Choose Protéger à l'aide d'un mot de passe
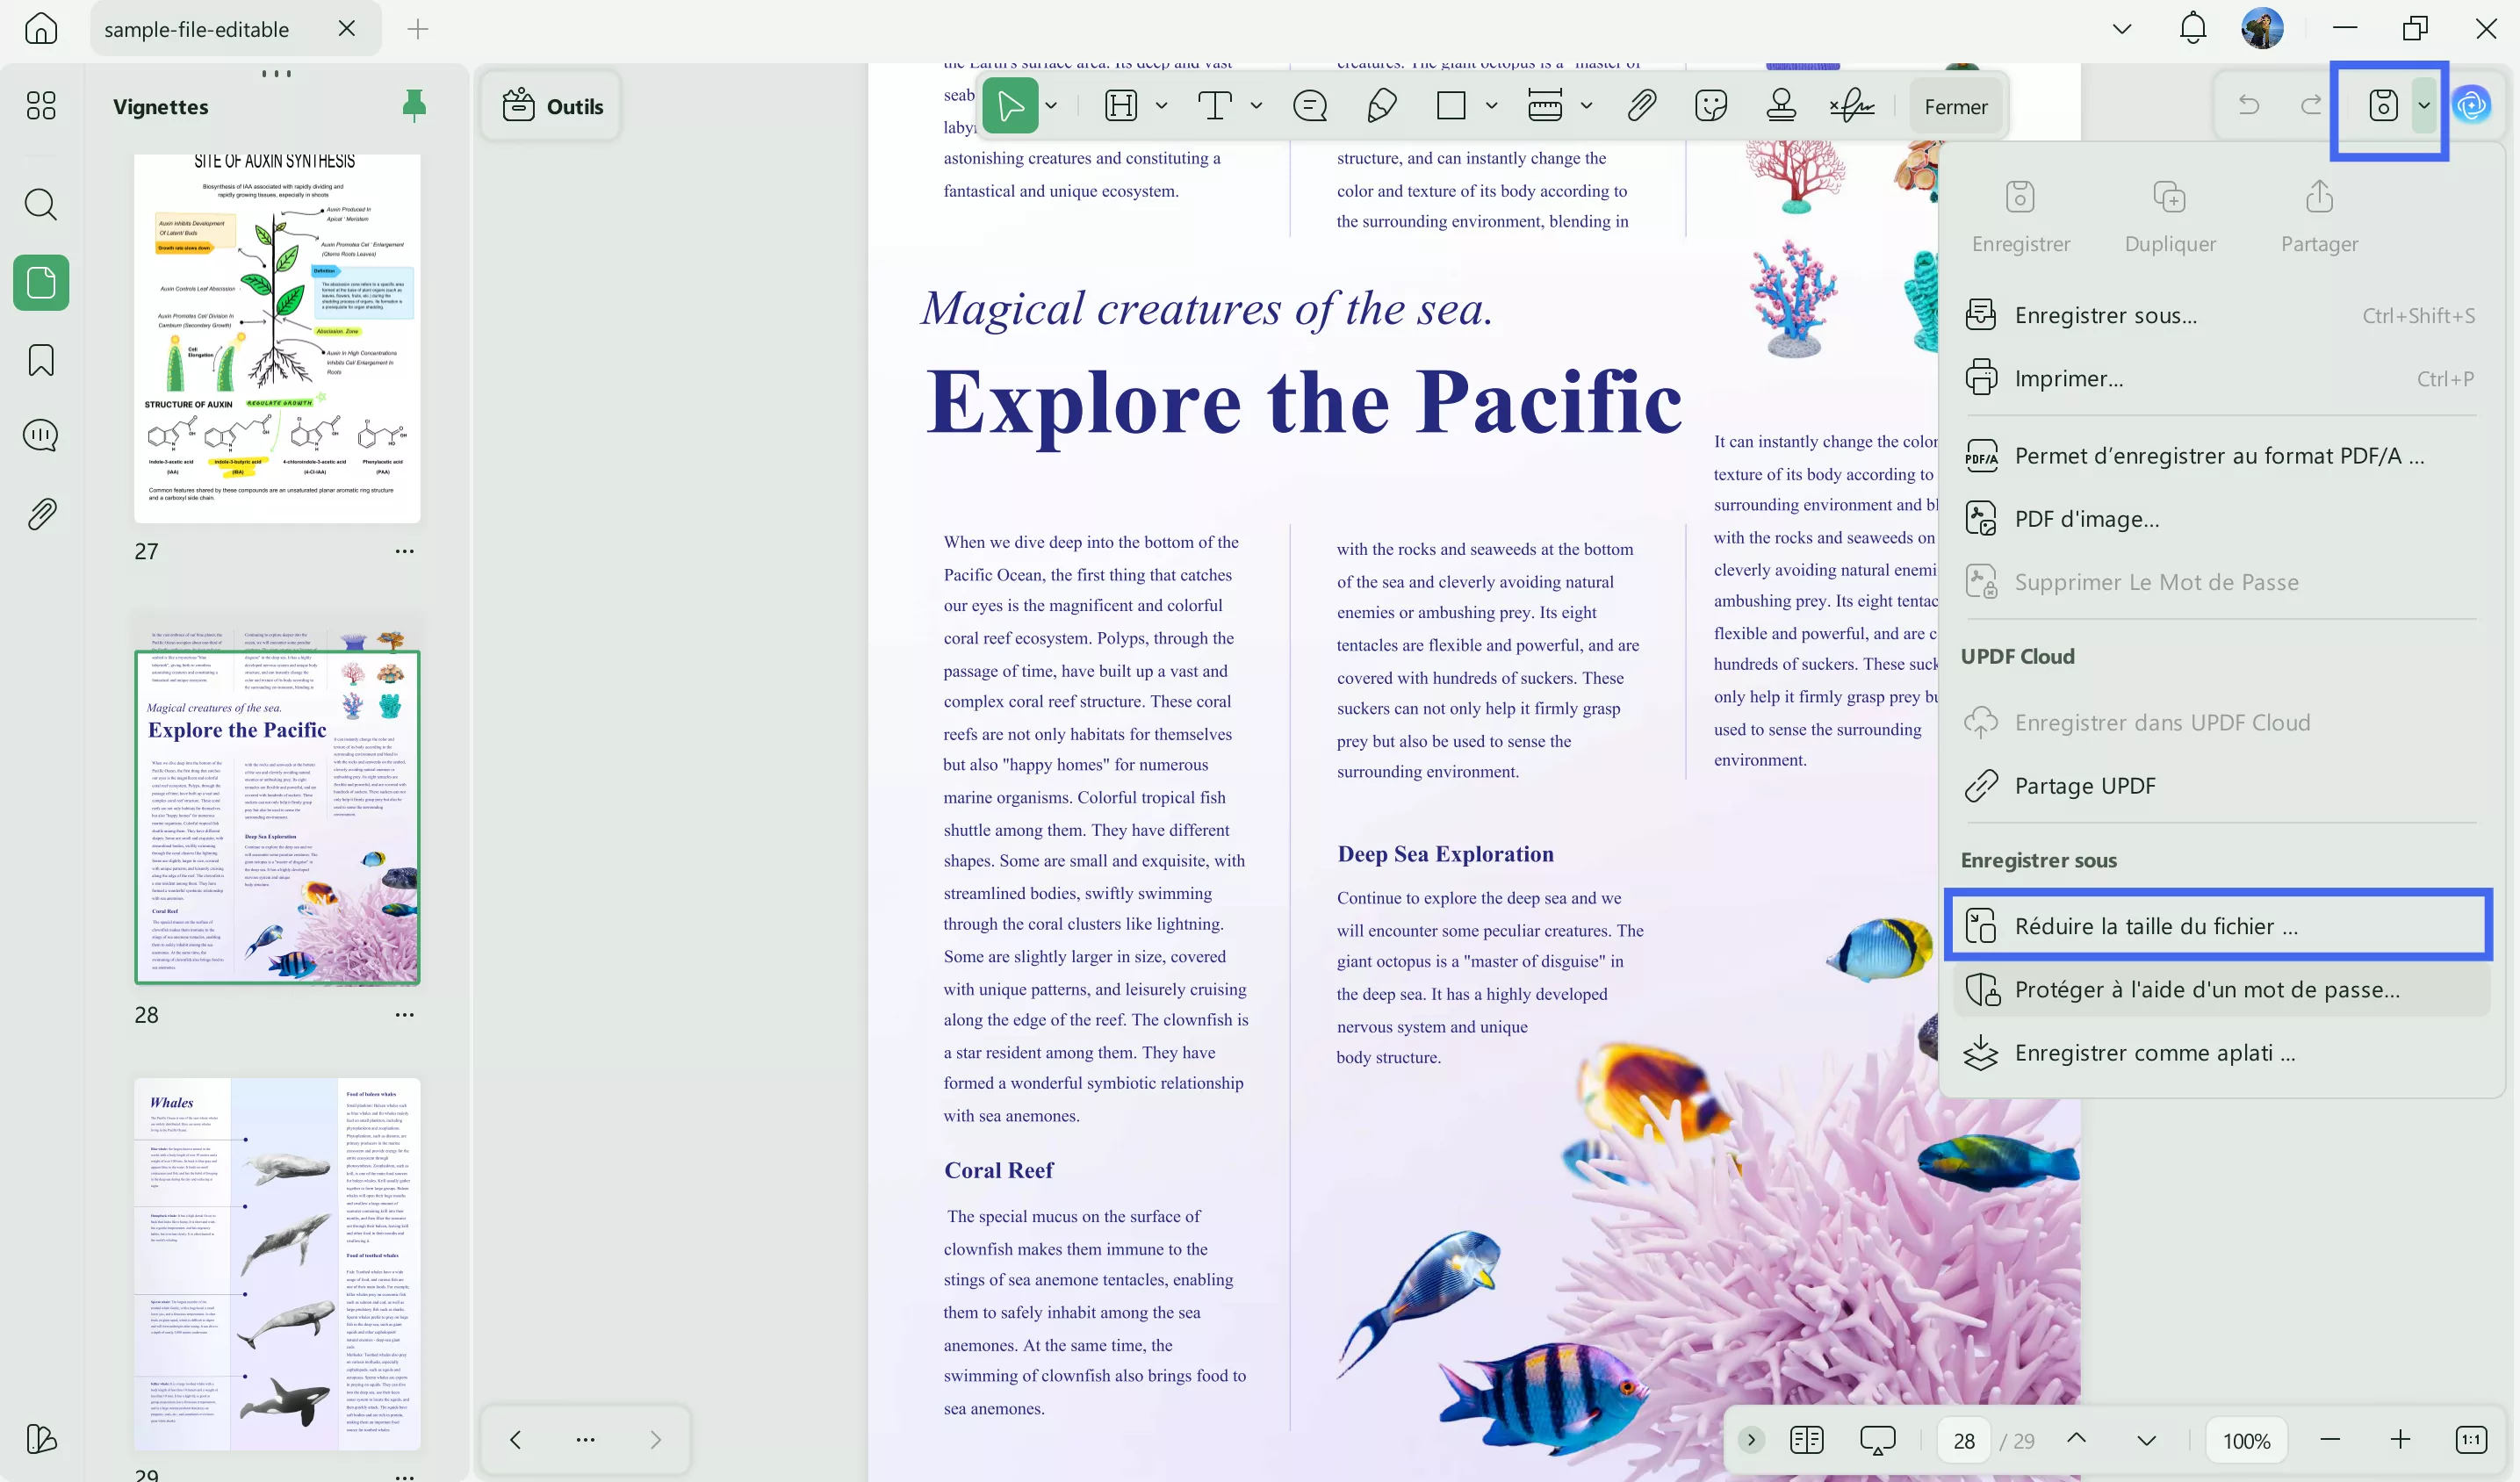2520x1482 pixels. click(2220, 989)
